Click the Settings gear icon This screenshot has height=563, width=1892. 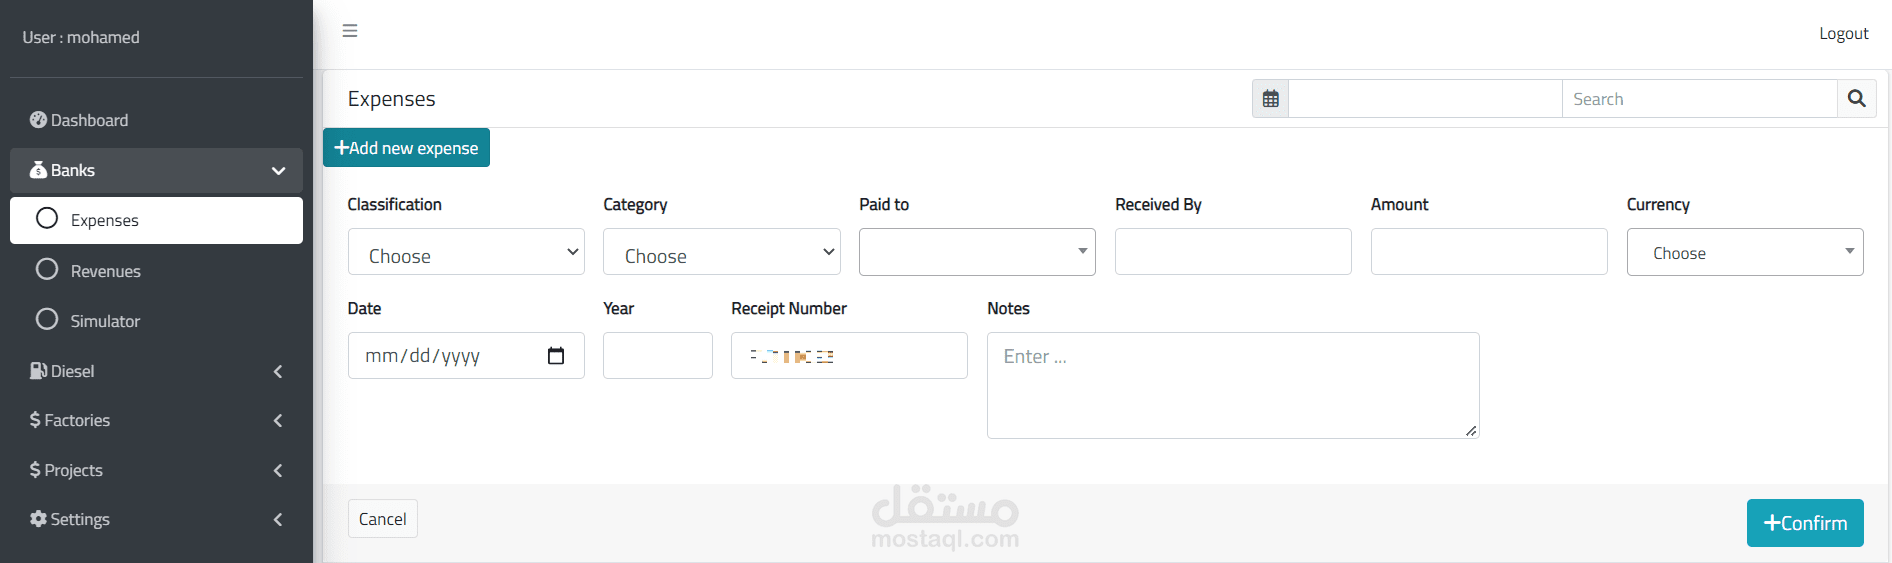[38, 519]
